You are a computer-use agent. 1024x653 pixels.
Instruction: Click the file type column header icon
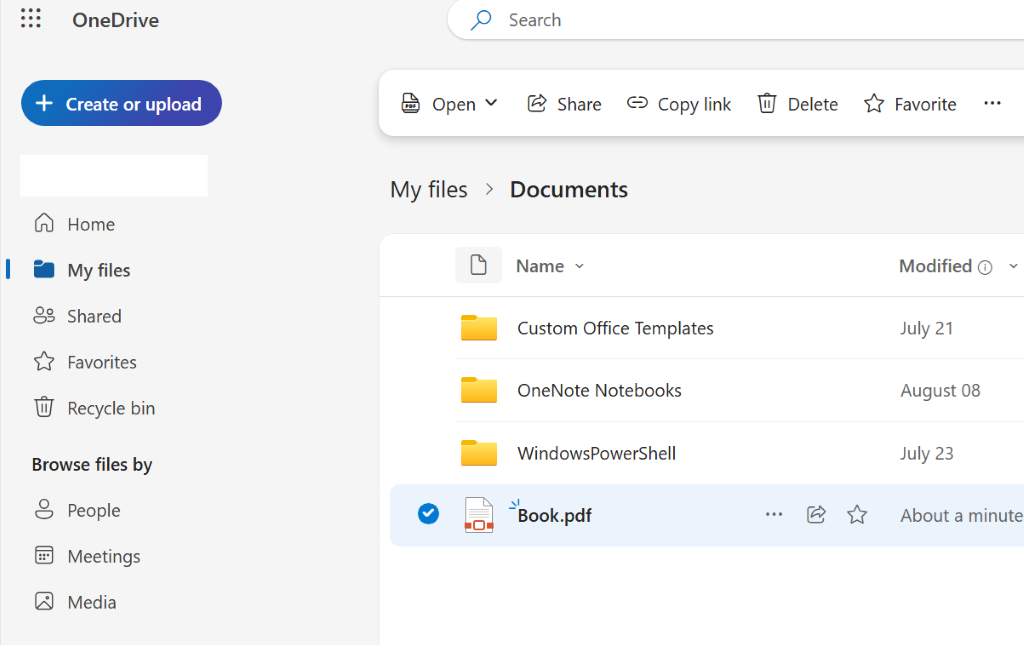(478, 265)
